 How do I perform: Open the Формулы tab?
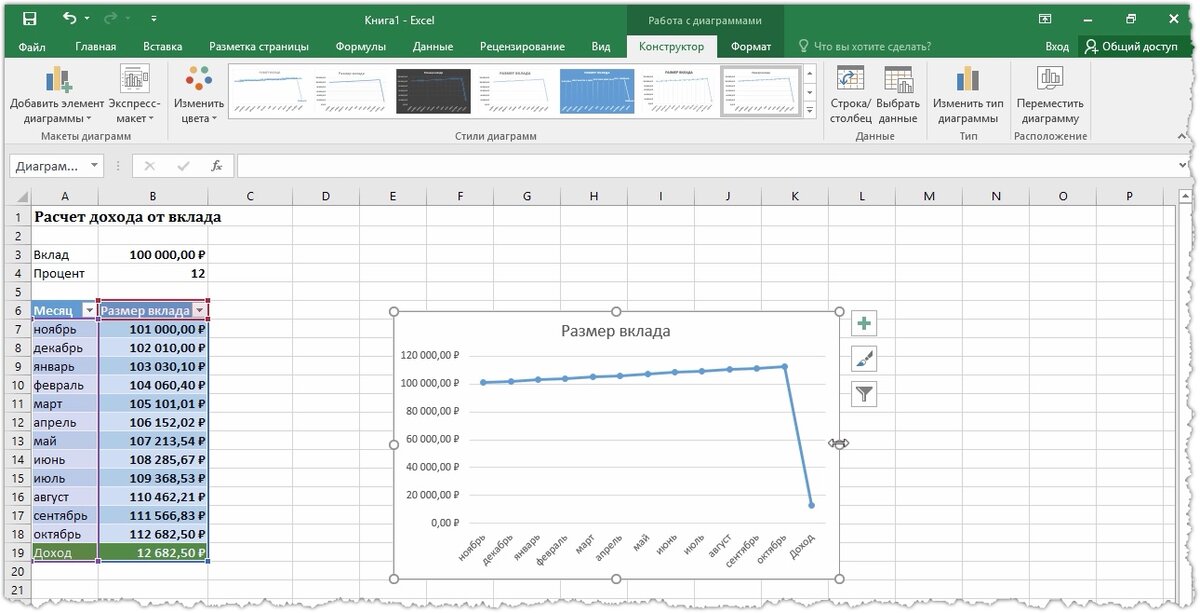[361, 46]
